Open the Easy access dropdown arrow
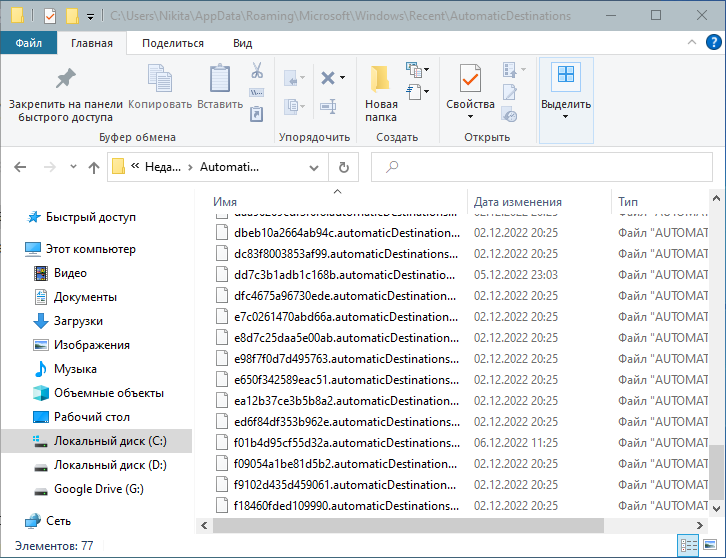Image resolution: width=726 pixels, height=558 pixels. [426, 92]
